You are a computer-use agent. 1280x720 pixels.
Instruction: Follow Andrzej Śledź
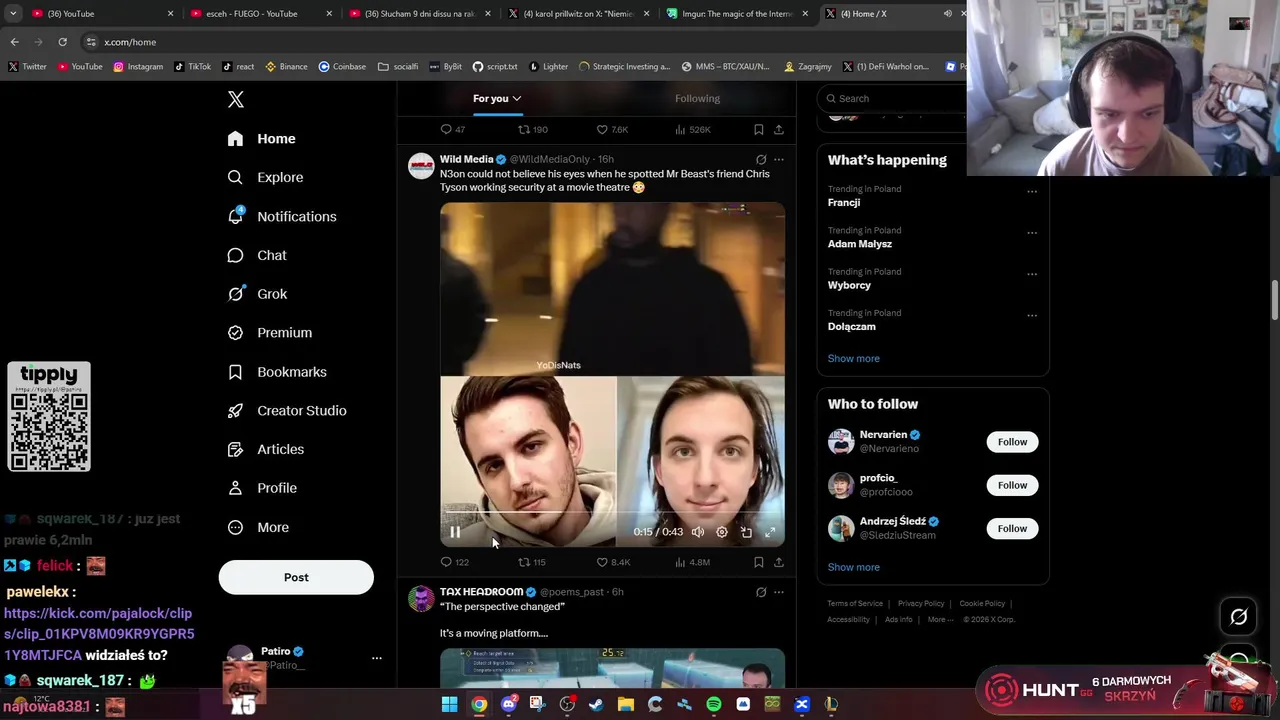click(x=1012, y=528)
